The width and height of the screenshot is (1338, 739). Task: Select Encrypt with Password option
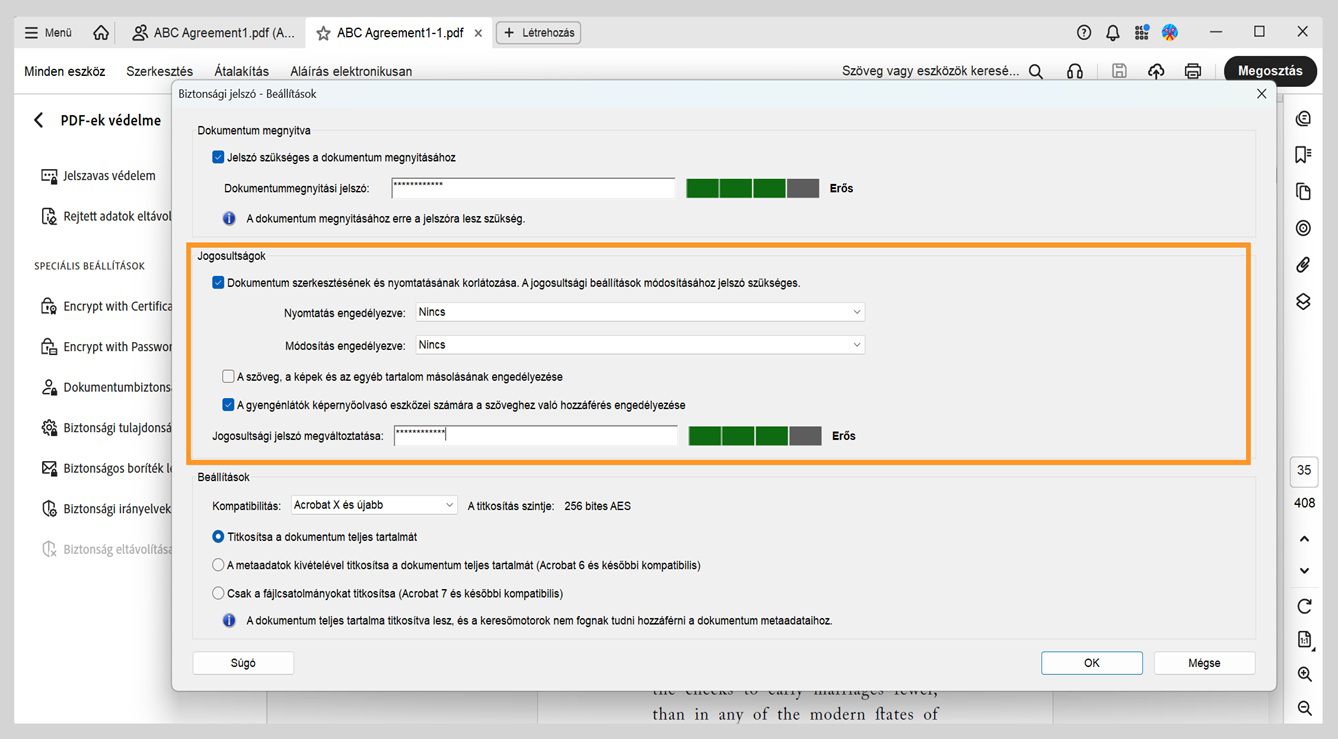106,347
